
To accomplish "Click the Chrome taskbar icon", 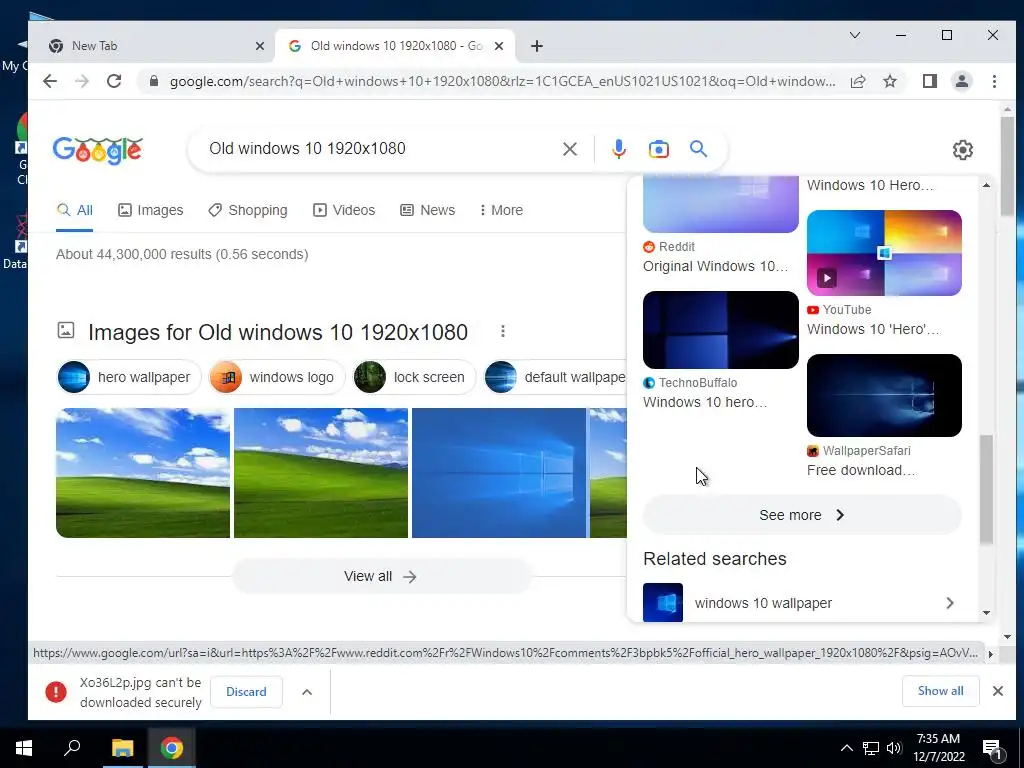I will click(x=172, y=748).
